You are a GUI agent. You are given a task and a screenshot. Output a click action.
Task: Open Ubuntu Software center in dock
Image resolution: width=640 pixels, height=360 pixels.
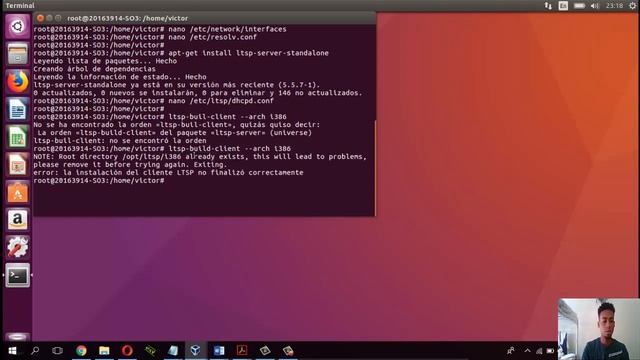[x=18, y=192]
